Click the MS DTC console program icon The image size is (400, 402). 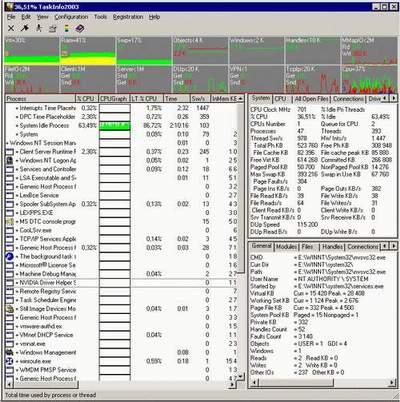pos(10,221)
